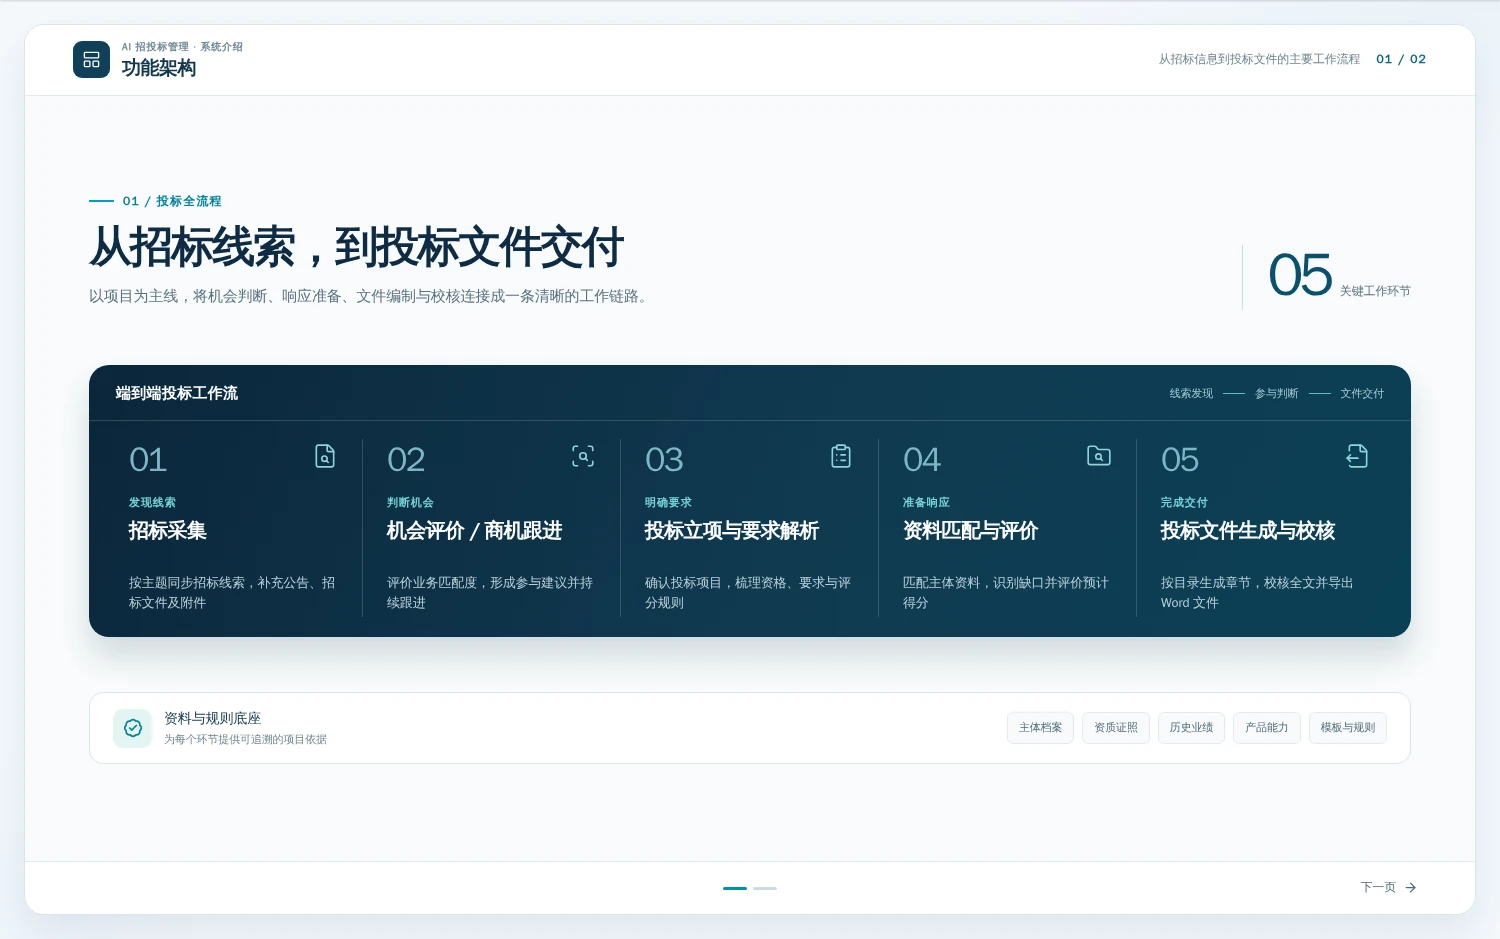This screenshot has height=939, width=1500.
Task: Click the scan search icon in 机会评价 card
Action: [583, 456]
